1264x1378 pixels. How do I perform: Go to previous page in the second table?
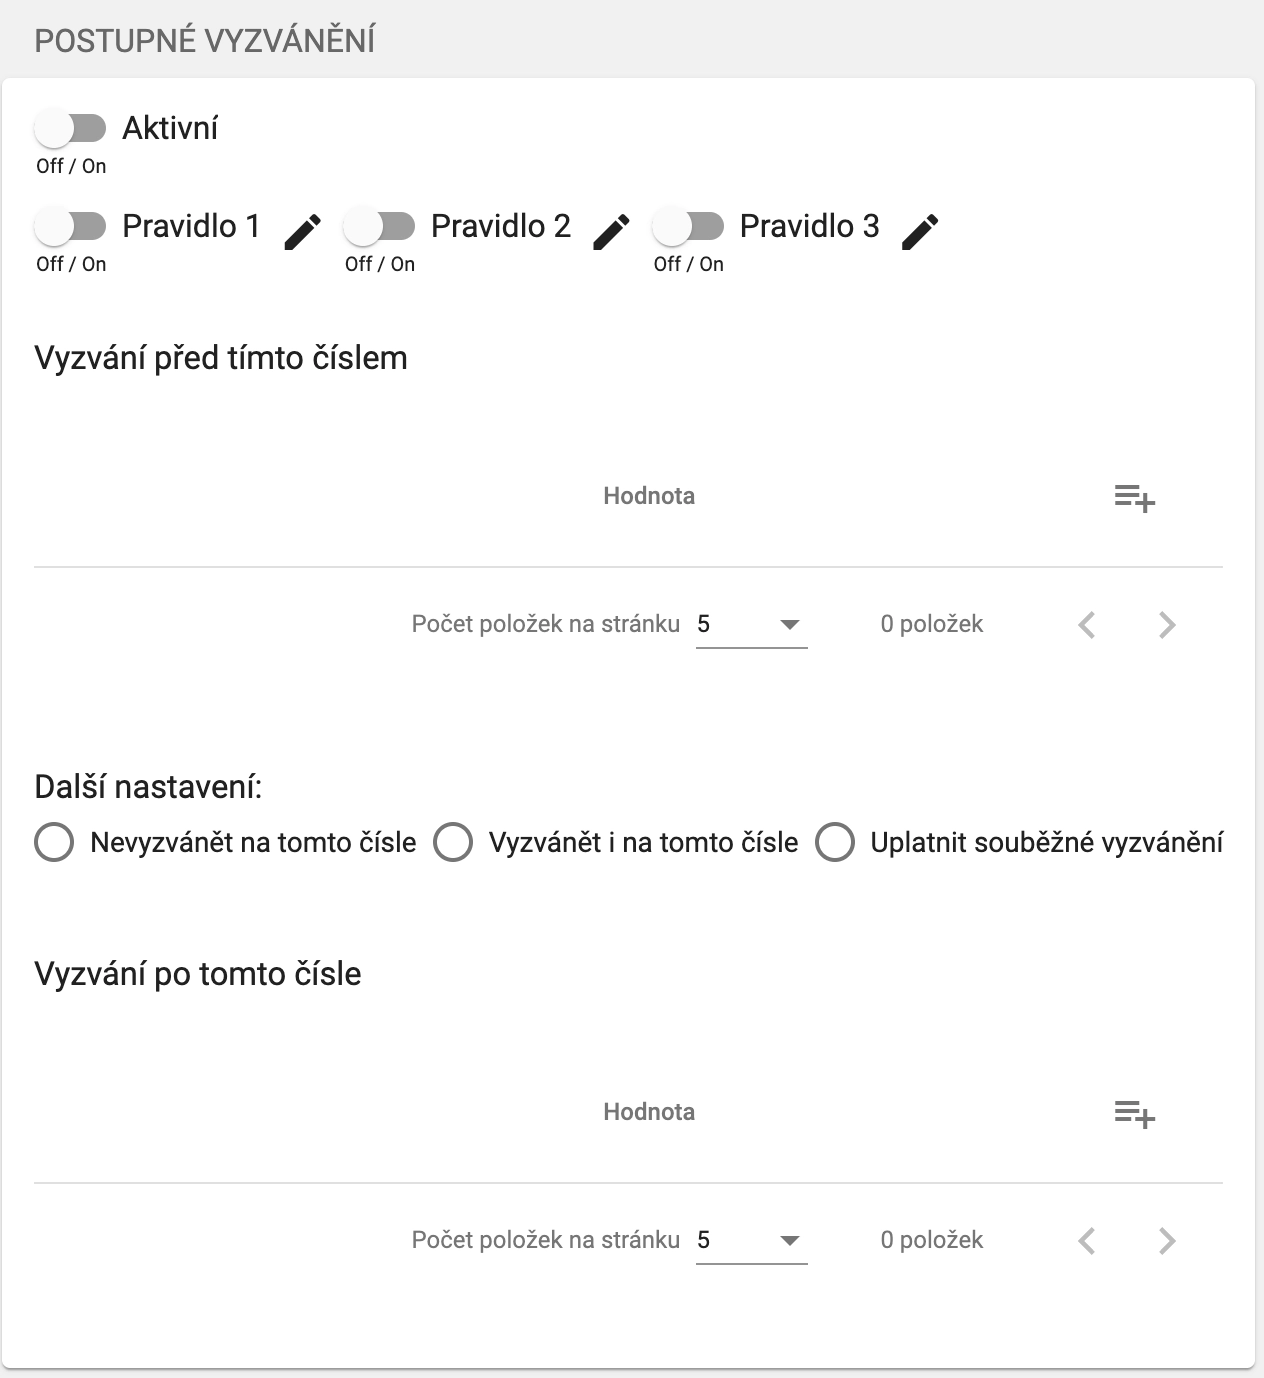point(1088,1240)
